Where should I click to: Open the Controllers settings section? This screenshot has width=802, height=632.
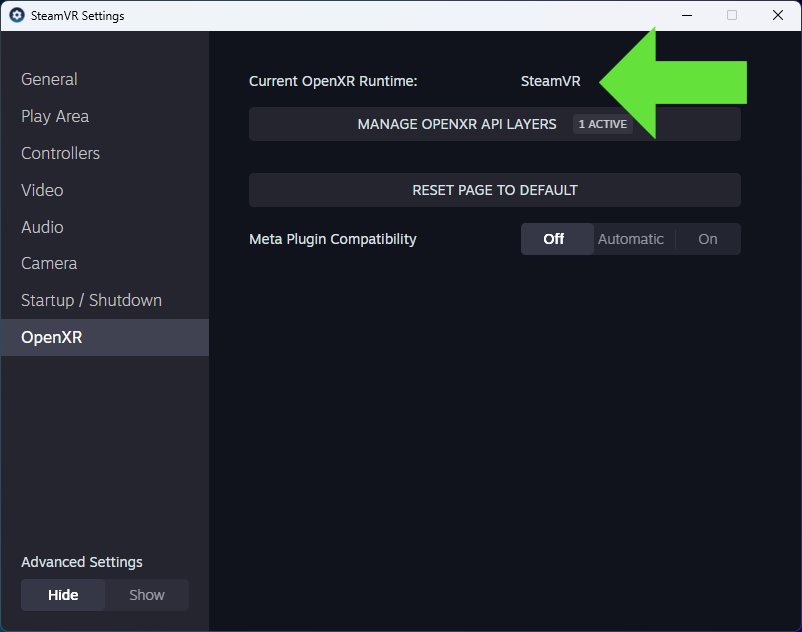tap(60, 153)
